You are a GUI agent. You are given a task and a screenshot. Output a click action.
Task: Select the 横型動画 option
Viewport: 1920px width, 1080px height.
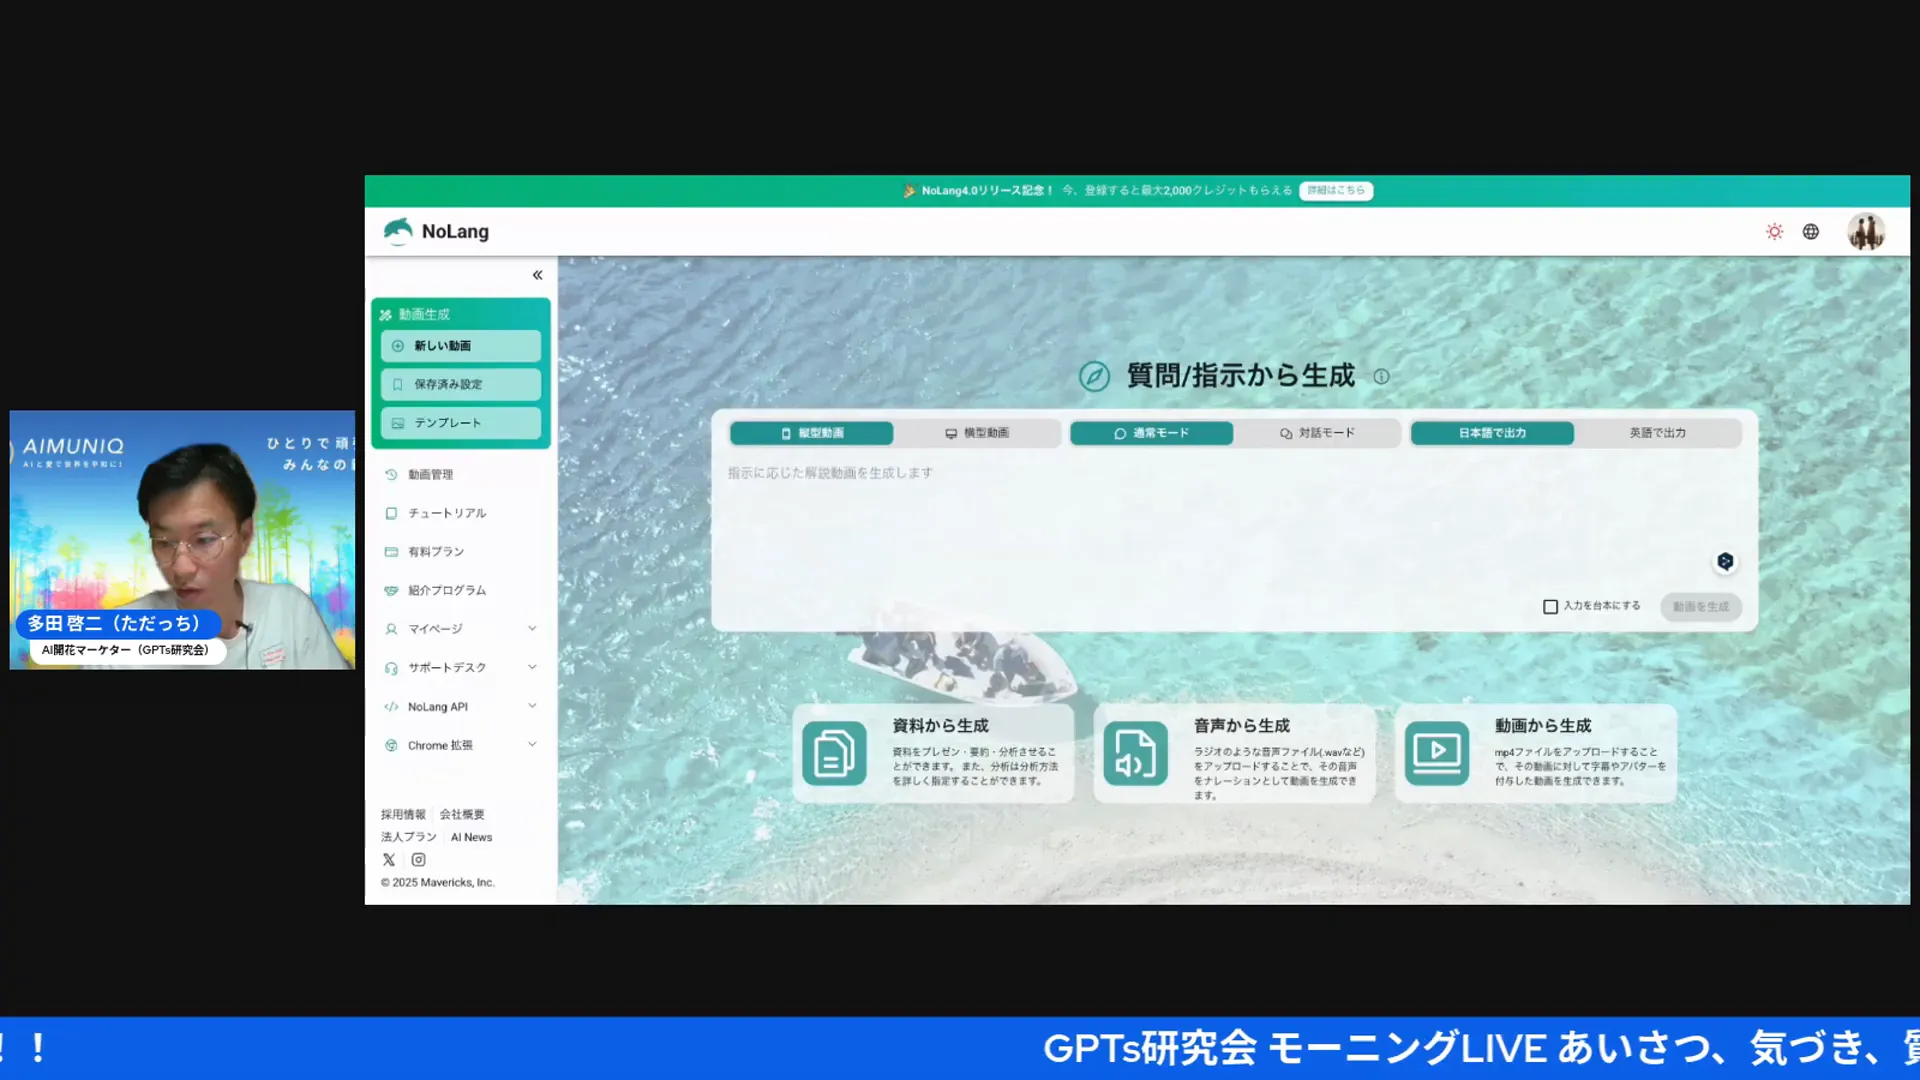click(x=977, y=433)
